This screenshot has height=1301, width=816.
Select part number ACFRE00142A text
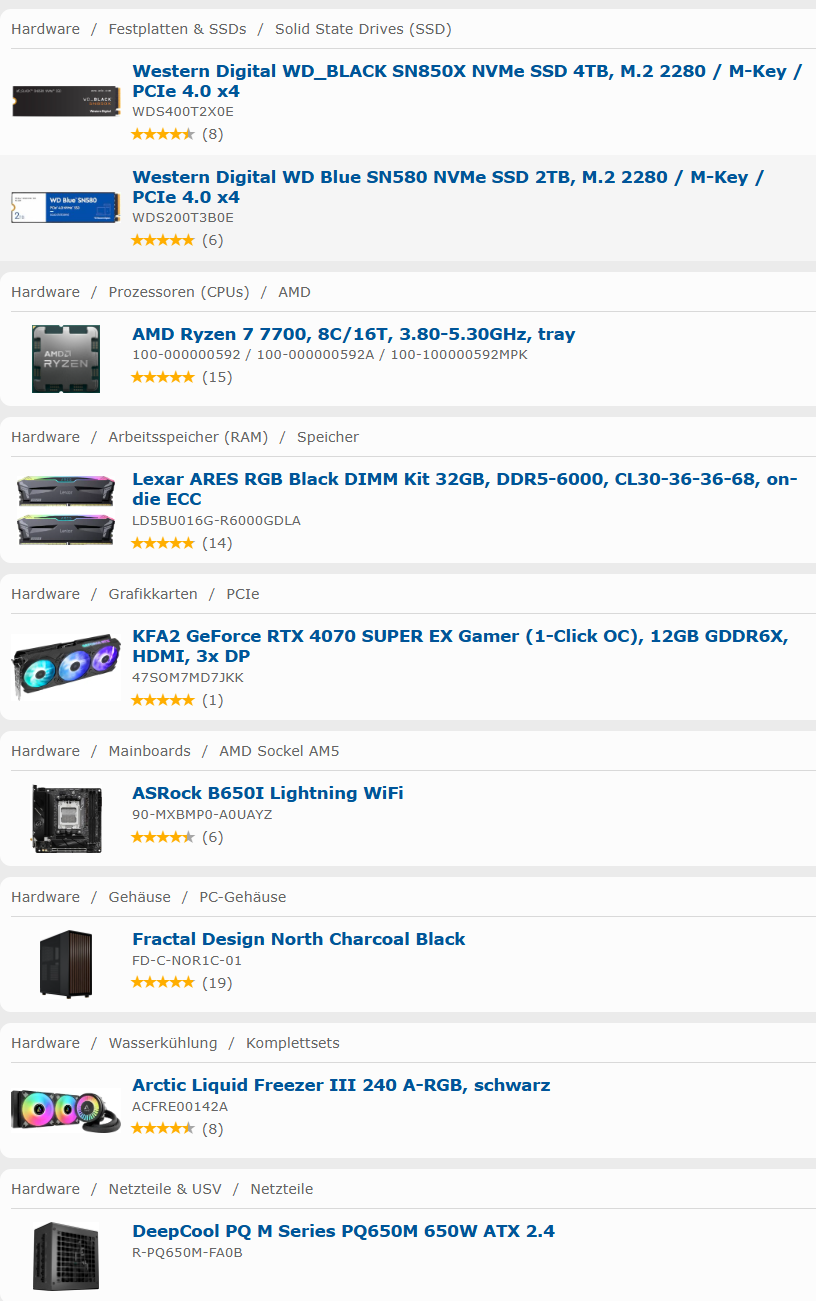180,1107
